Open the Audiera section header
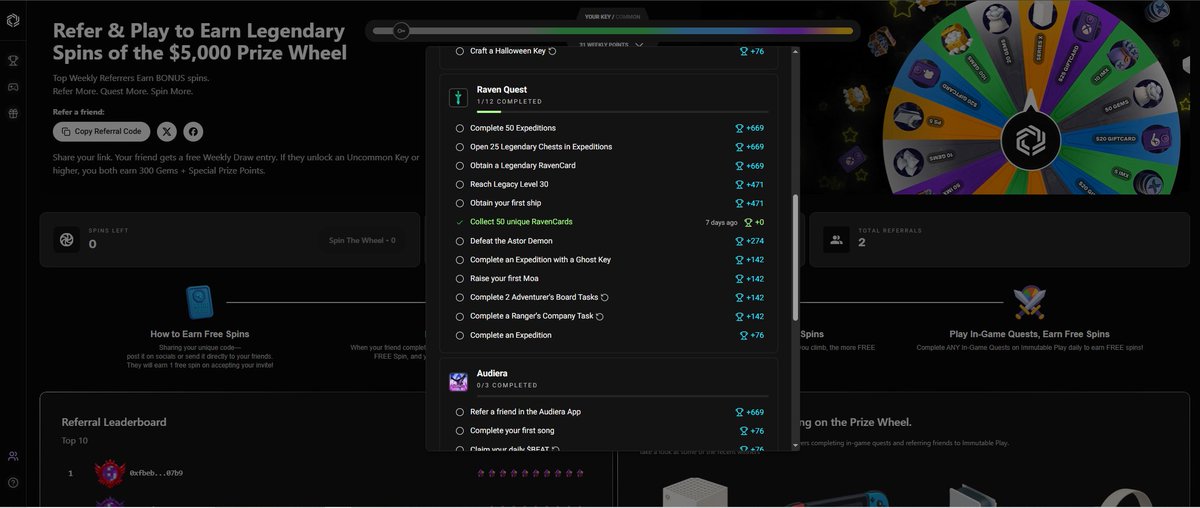Image resolution: width=1200 pixels, height=508 pixels. [x=611, y=380]
